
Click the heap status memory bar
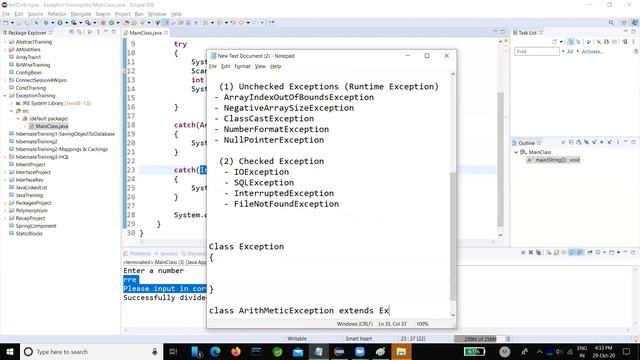click(480, 339)
